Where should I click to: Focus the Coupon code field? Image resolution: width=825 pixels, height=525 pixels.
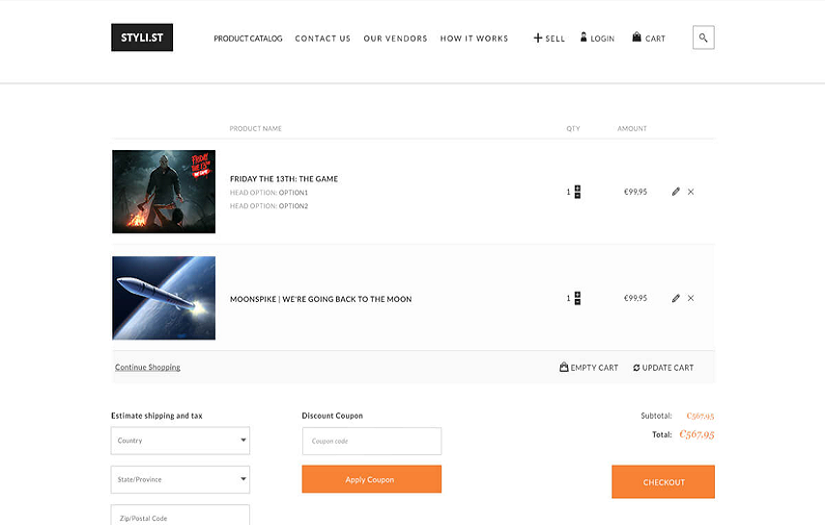point(371,441)
